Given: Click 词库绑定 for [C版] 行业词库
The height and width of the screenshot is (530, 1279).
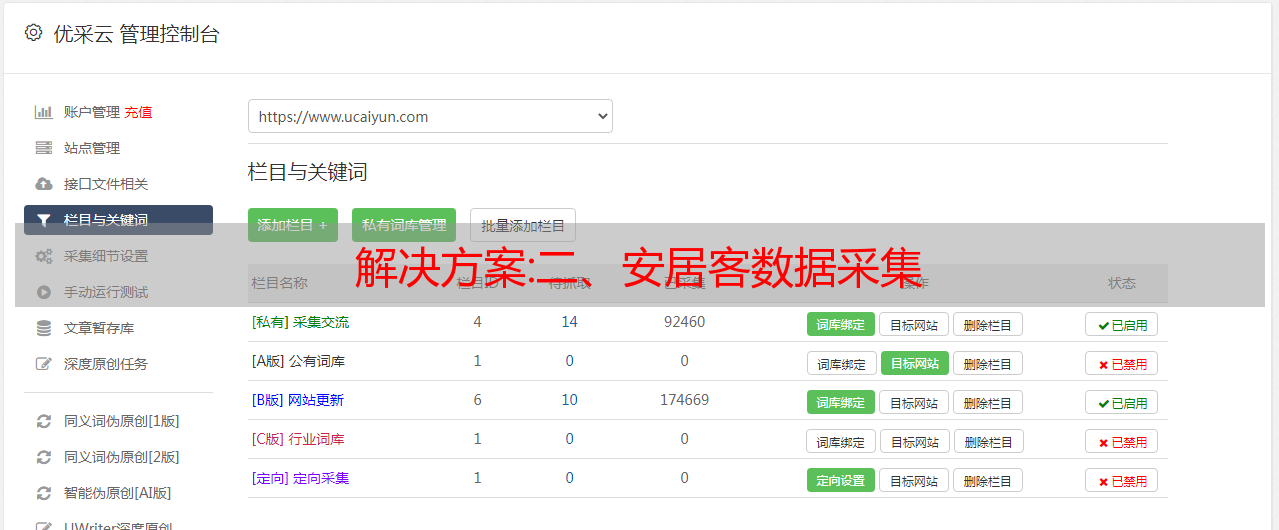Looking at the screenshot, I should coord(842,441).
